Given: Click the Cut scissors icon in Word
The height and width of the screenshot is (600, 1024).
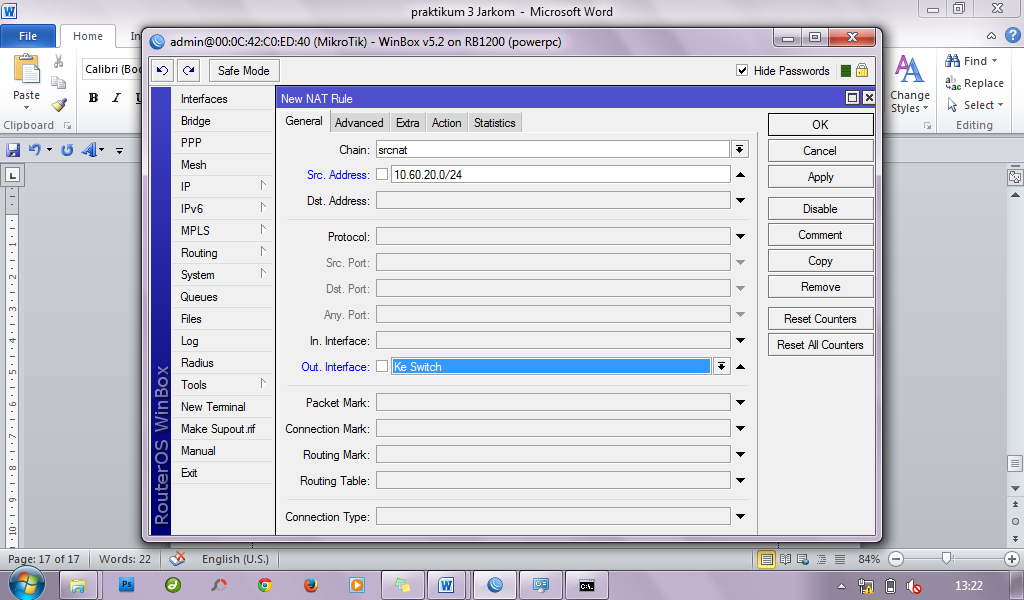Looking at the screenshot, I should click(58, 61).
